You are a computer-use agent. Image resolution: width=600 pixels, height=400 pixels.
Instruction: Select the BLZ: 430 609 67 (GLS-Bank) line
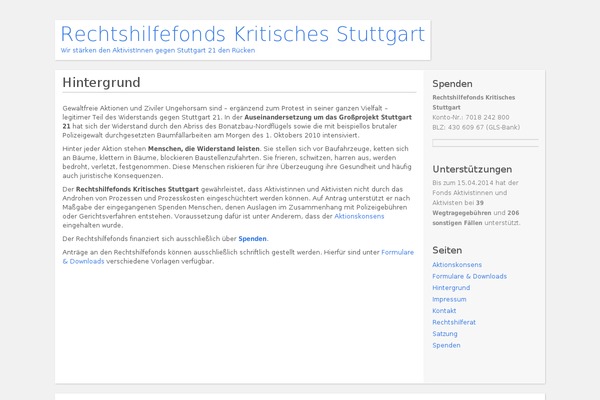tap(476, 127)
